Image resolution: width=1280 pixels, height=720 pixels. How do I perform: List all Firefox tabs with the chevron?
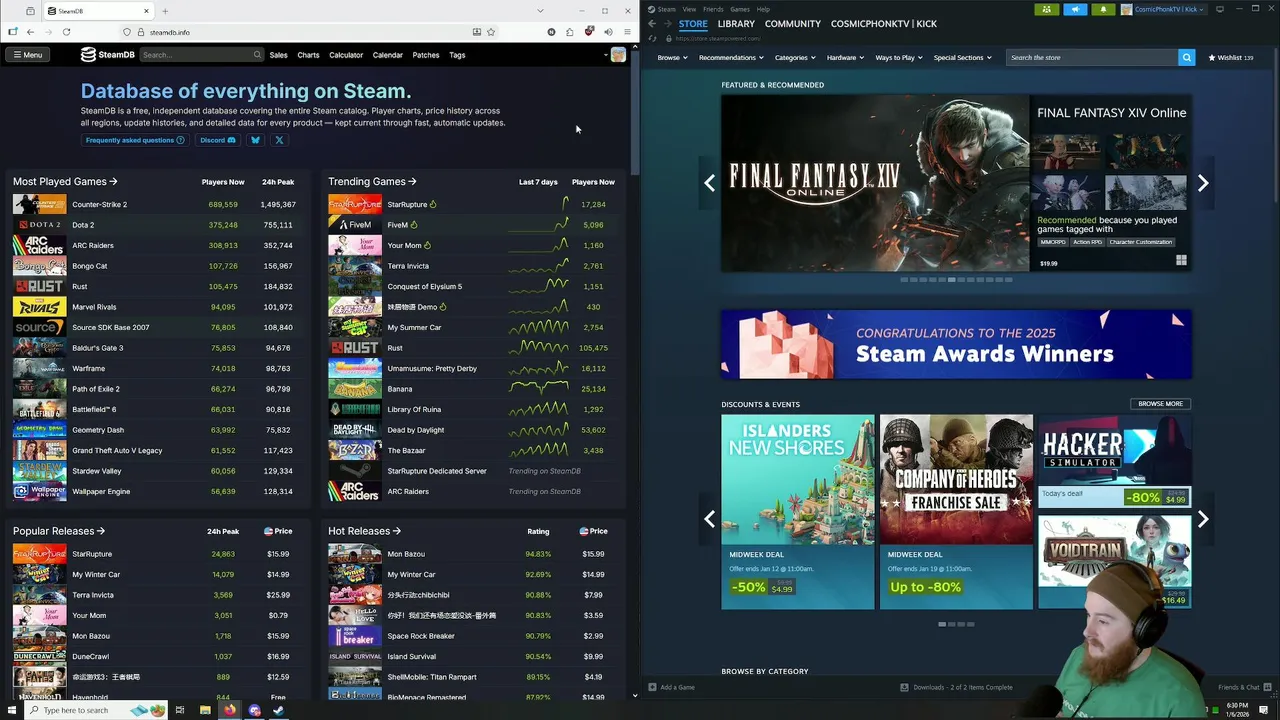pyautogui.click(x=540, y=11)
